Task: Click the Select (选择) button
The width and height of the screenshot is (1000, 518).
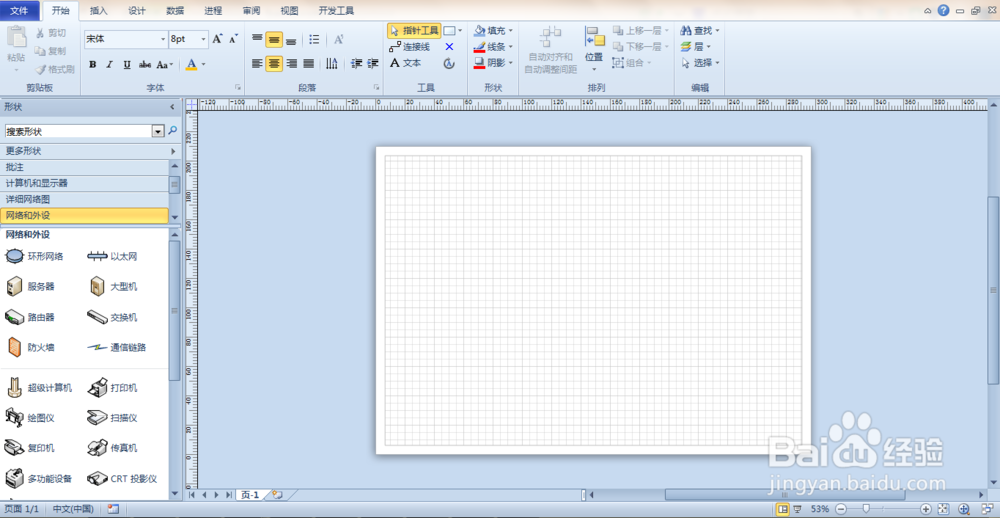Action: pyautogui.click(x=700, y=63)
